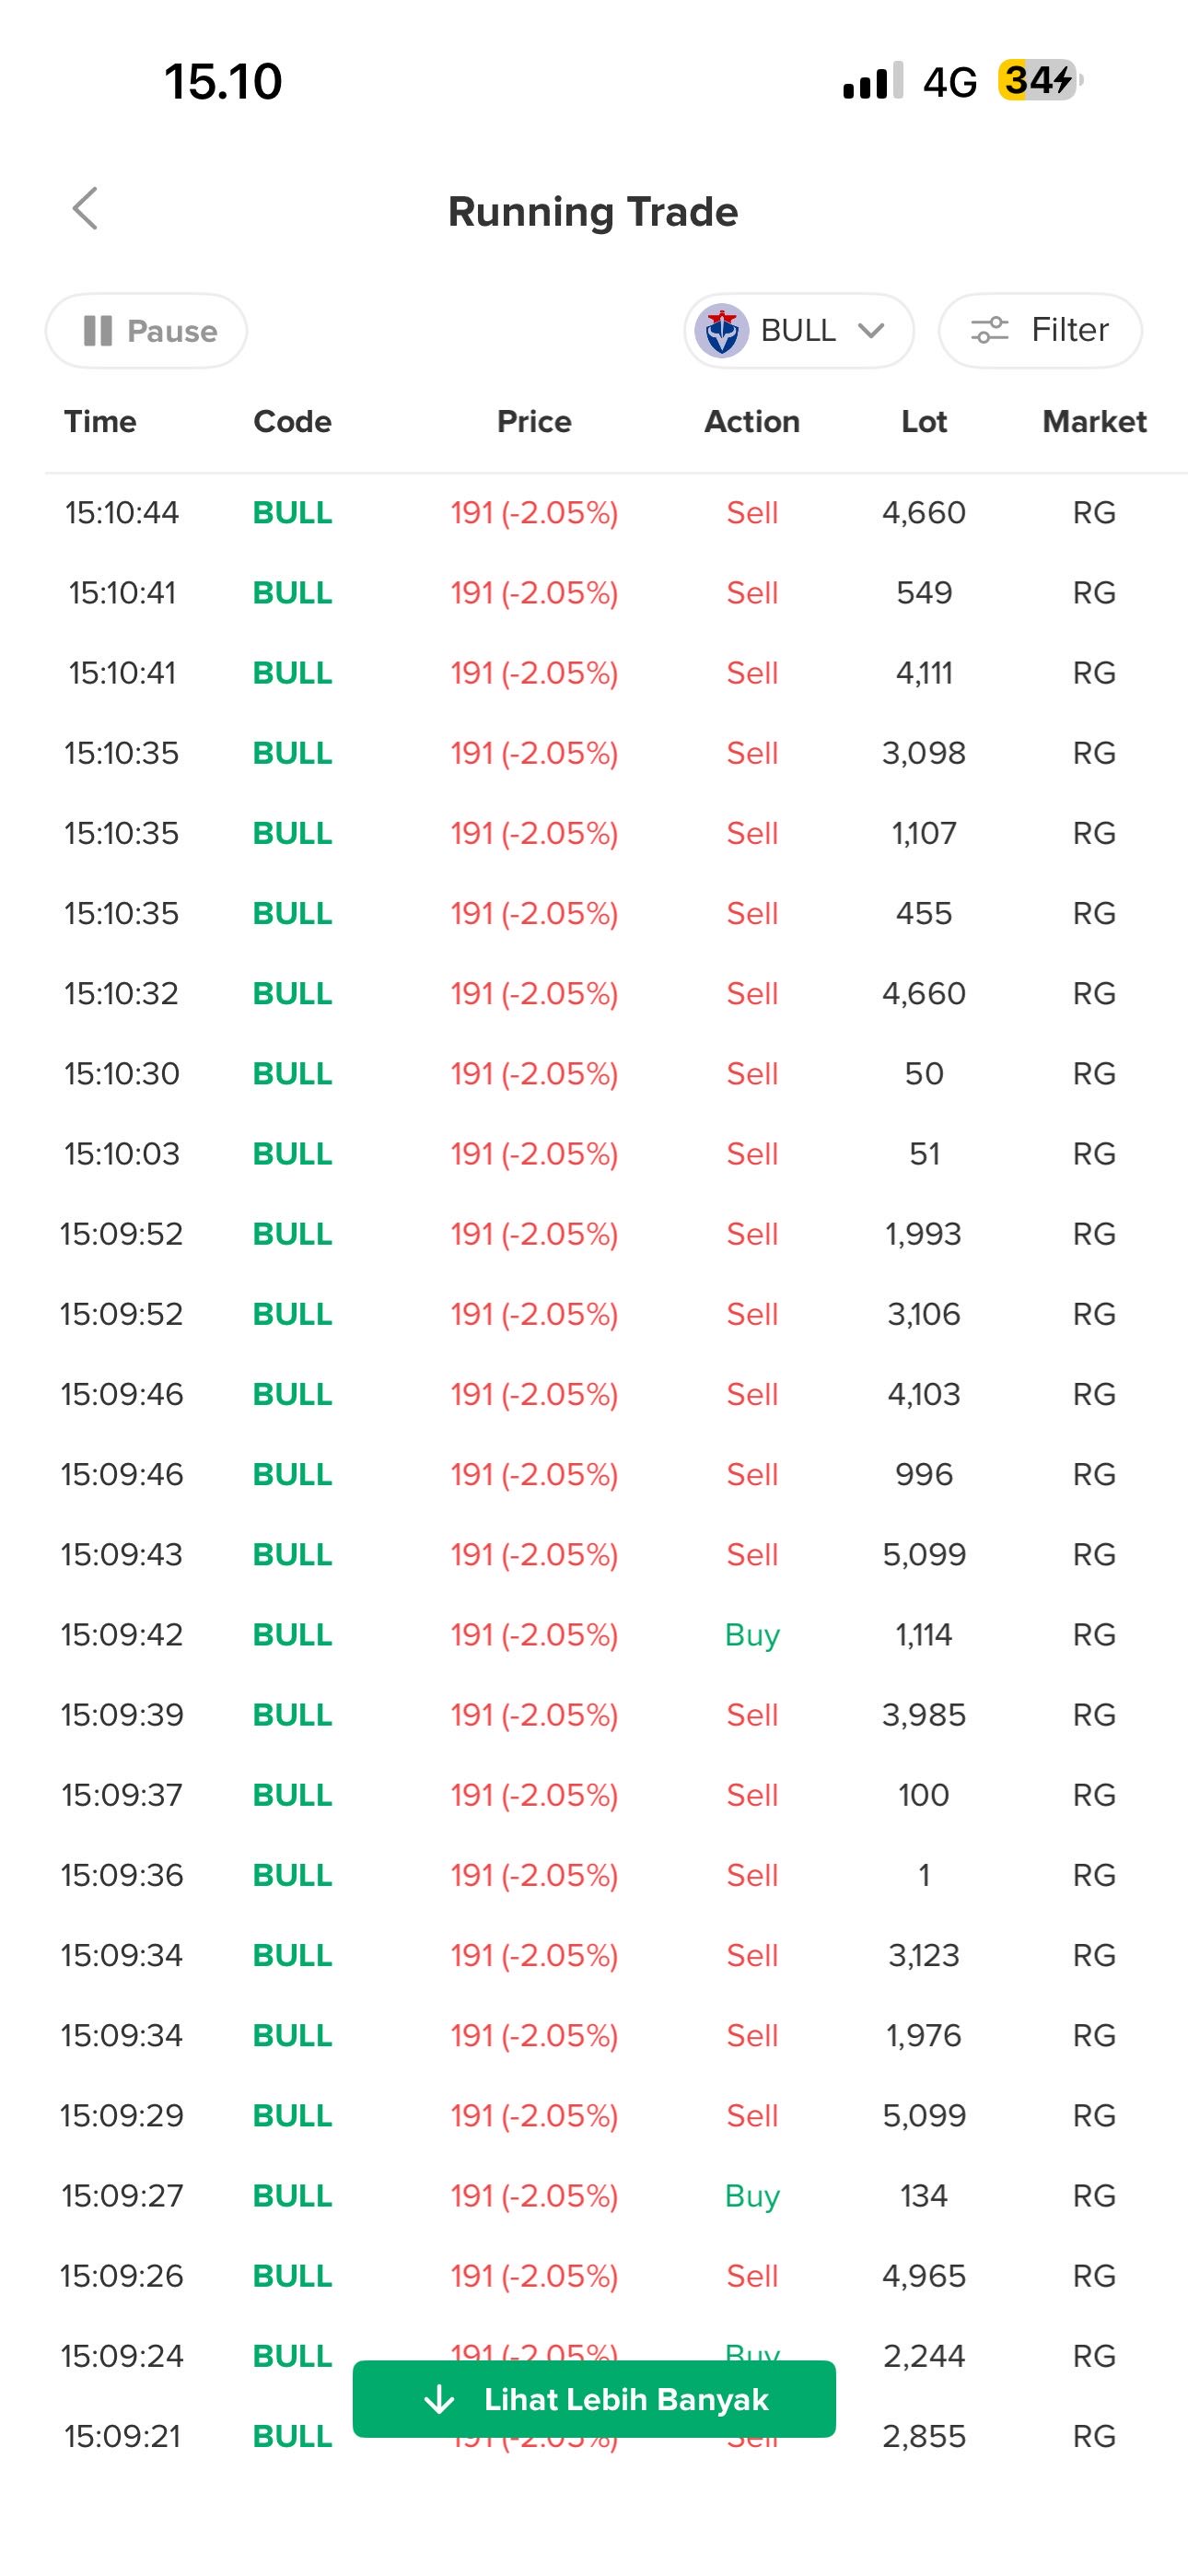This screenshot has height=2576, width=1188.
Task: Expand the BULL stock dropdown chevron
Action: 871,330
